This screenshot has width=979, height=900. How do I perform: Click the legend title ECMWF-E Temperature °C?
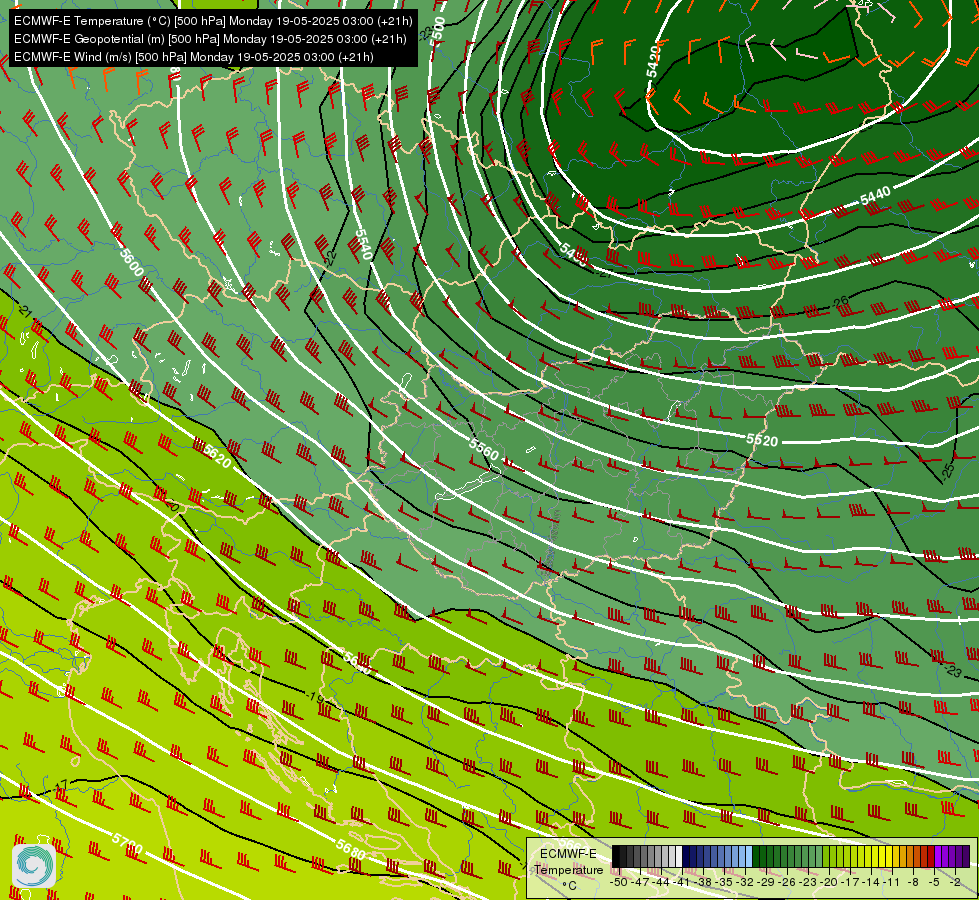pyautogui.click(x=568, y=869)
